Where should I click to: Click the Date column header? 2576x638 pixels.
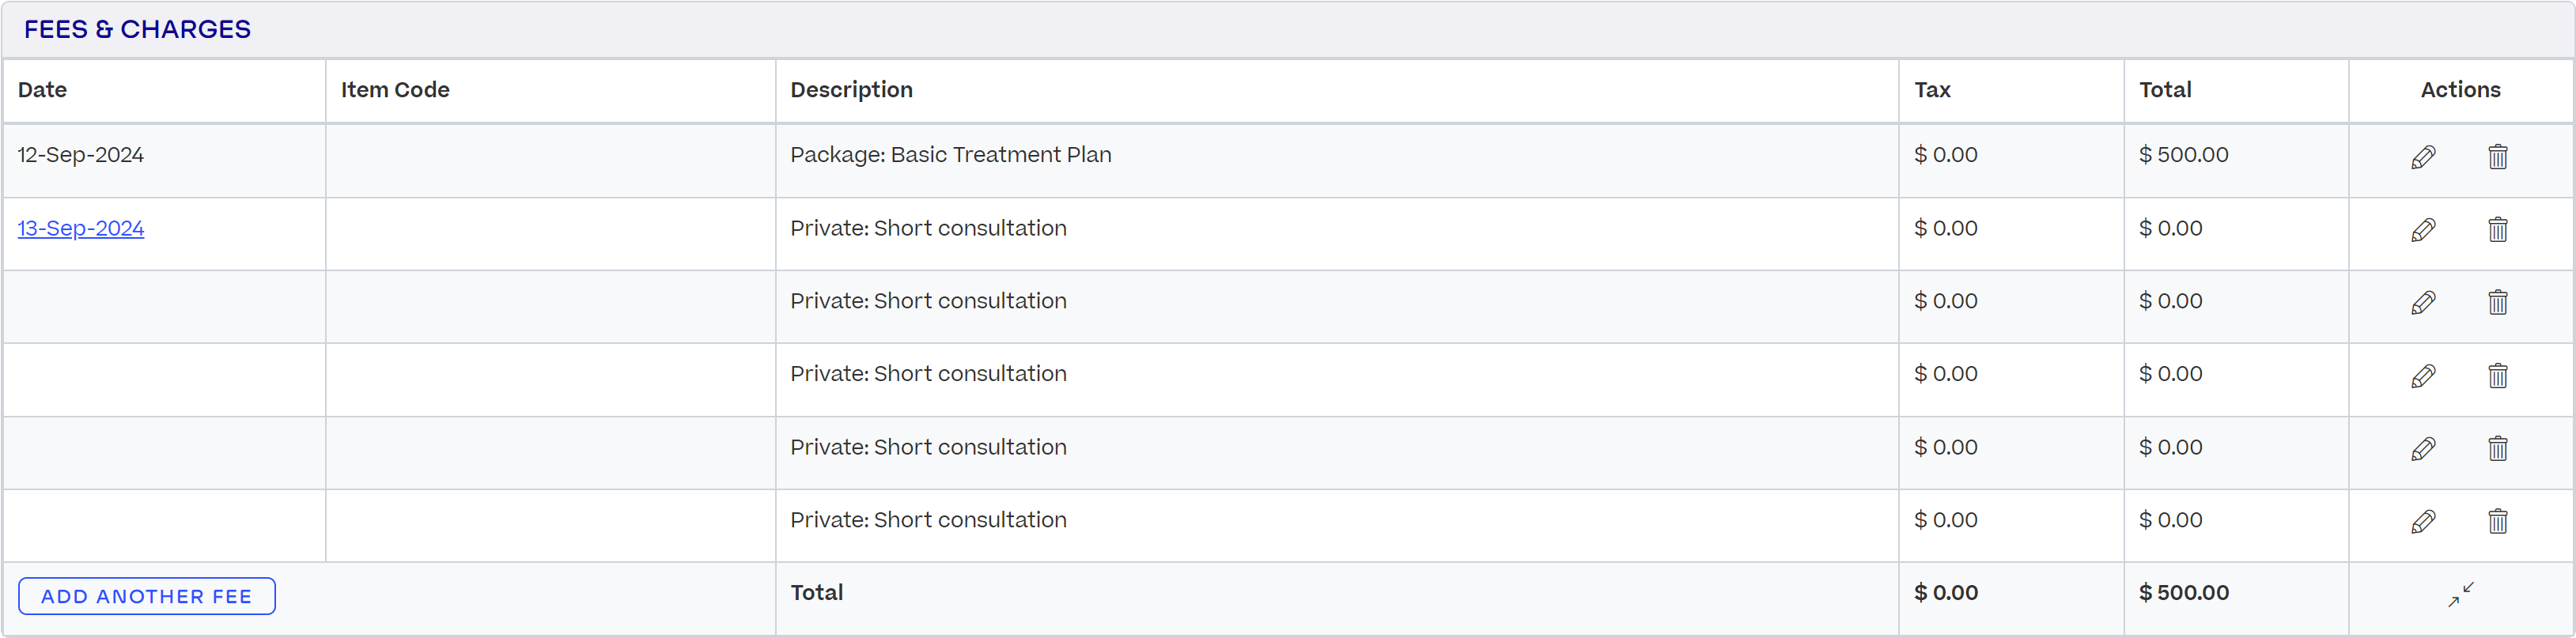42,90
